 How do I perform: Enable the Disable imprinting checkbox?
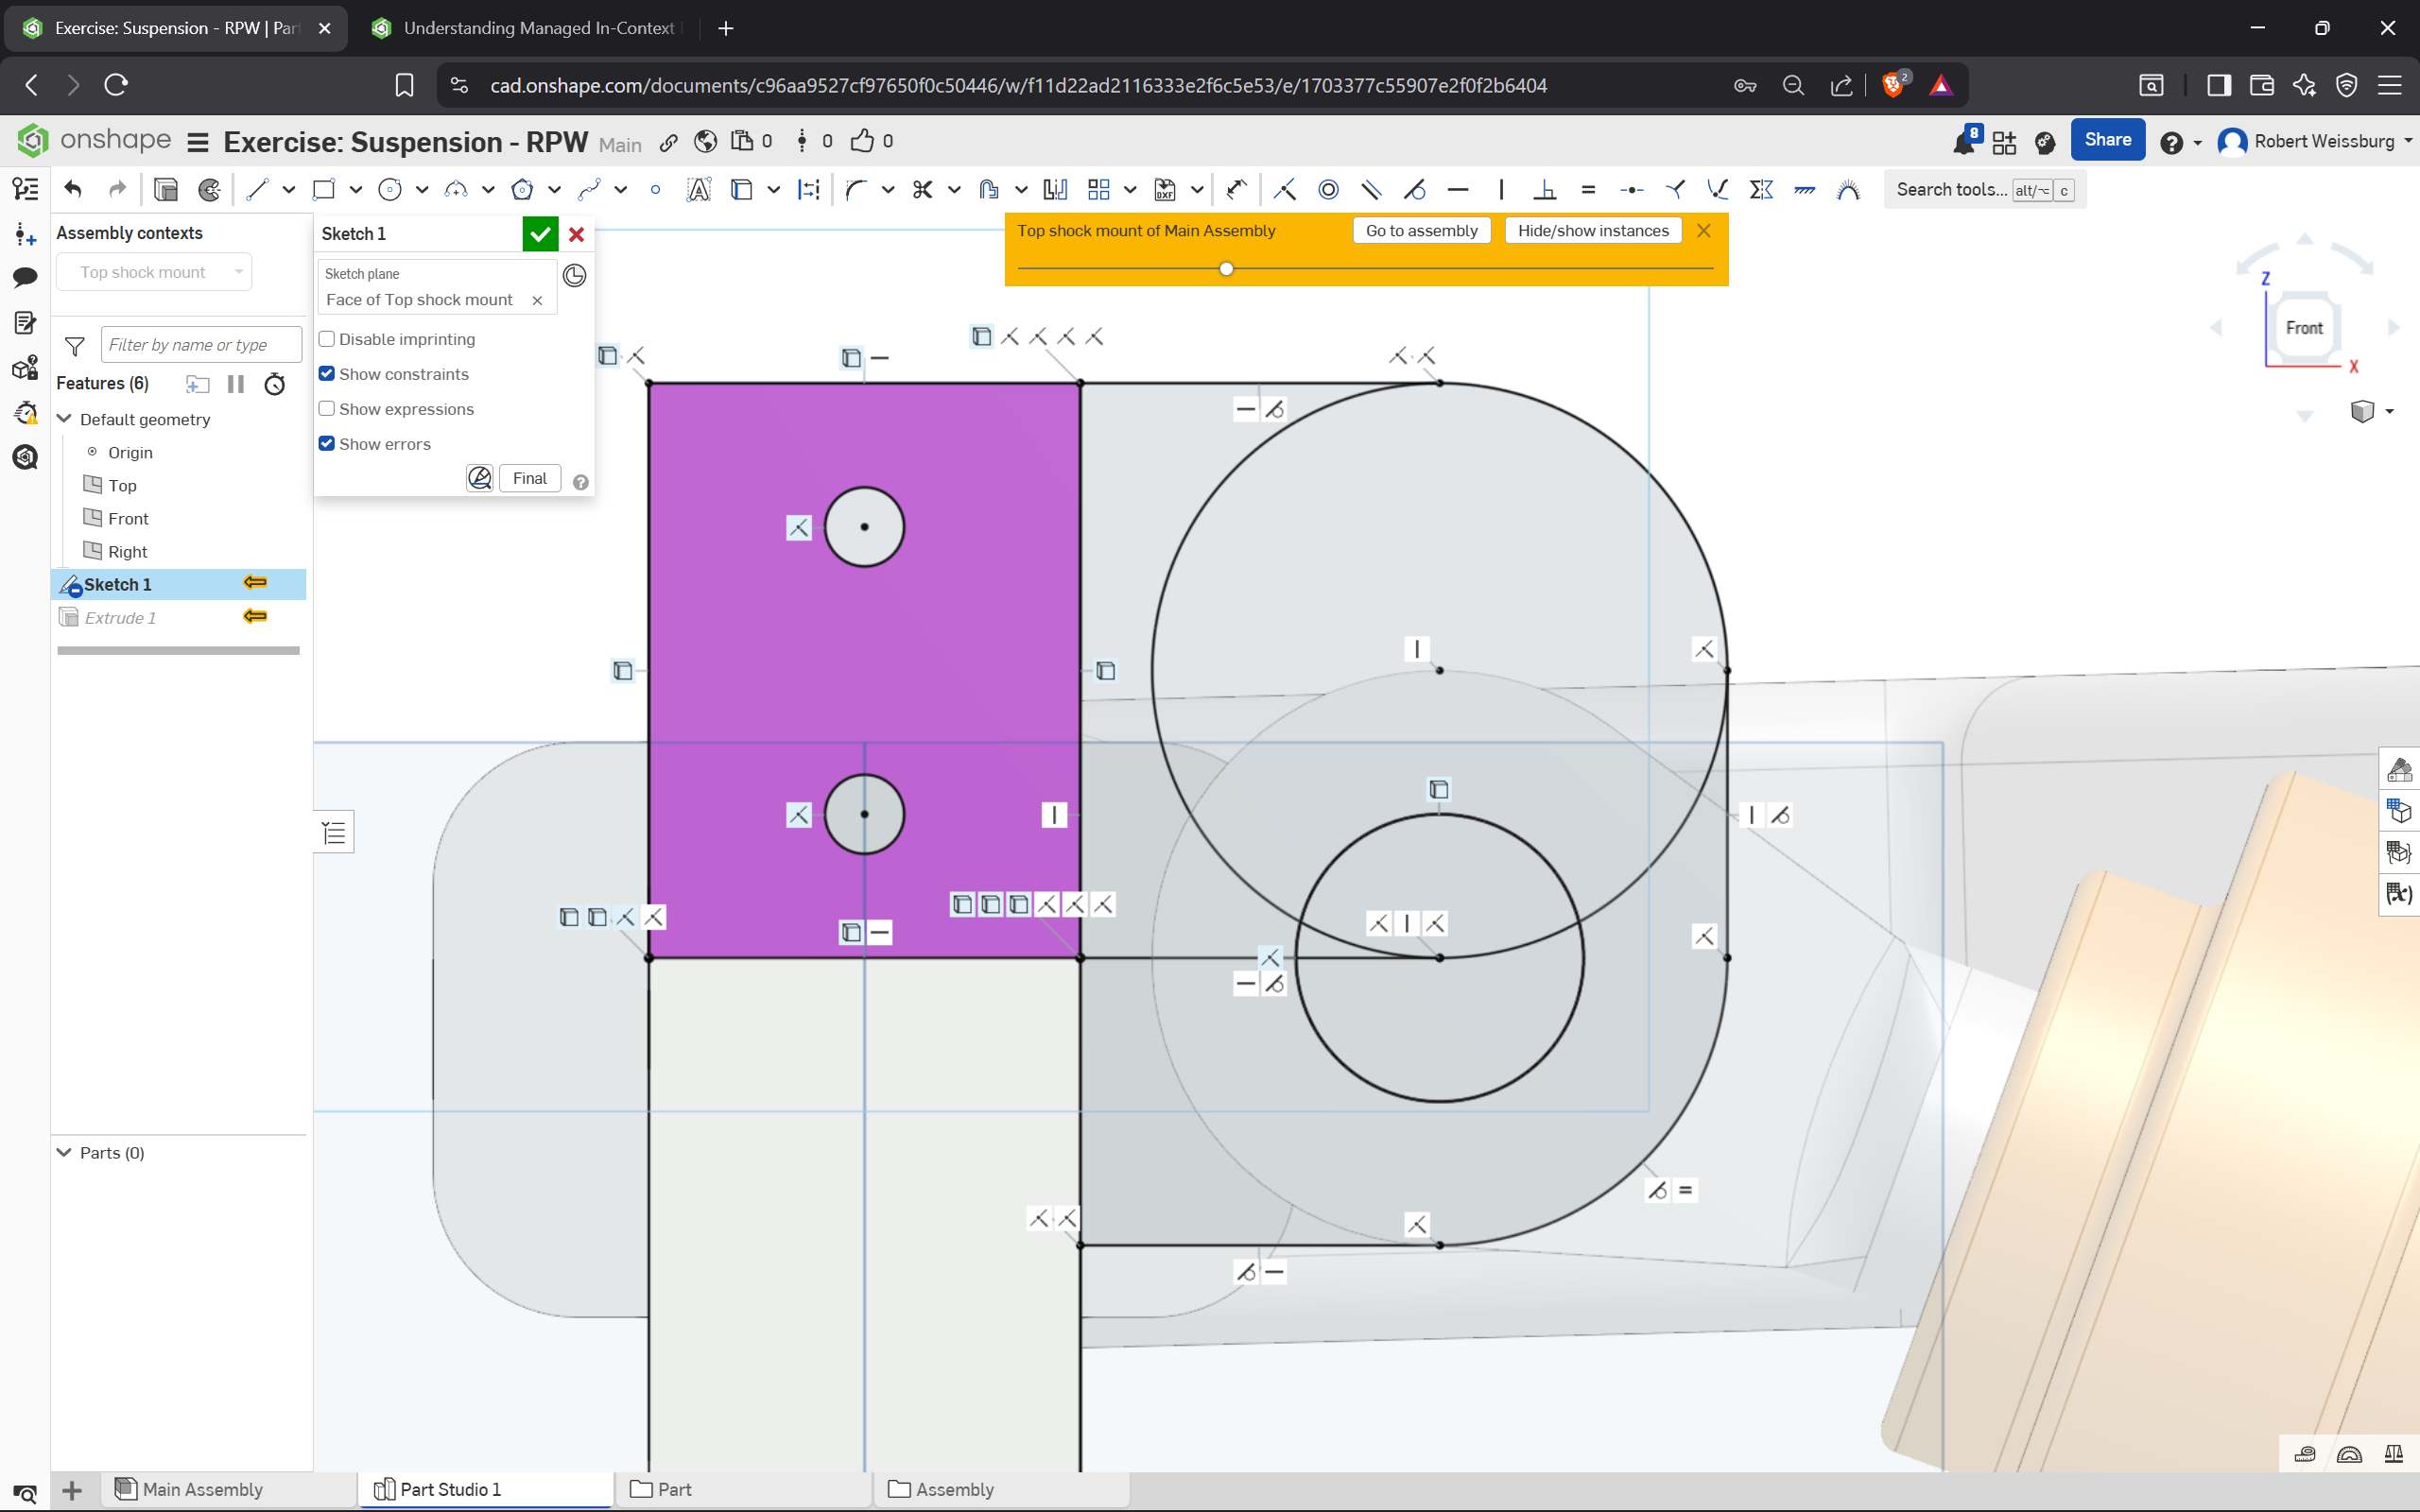coord(327,339)
